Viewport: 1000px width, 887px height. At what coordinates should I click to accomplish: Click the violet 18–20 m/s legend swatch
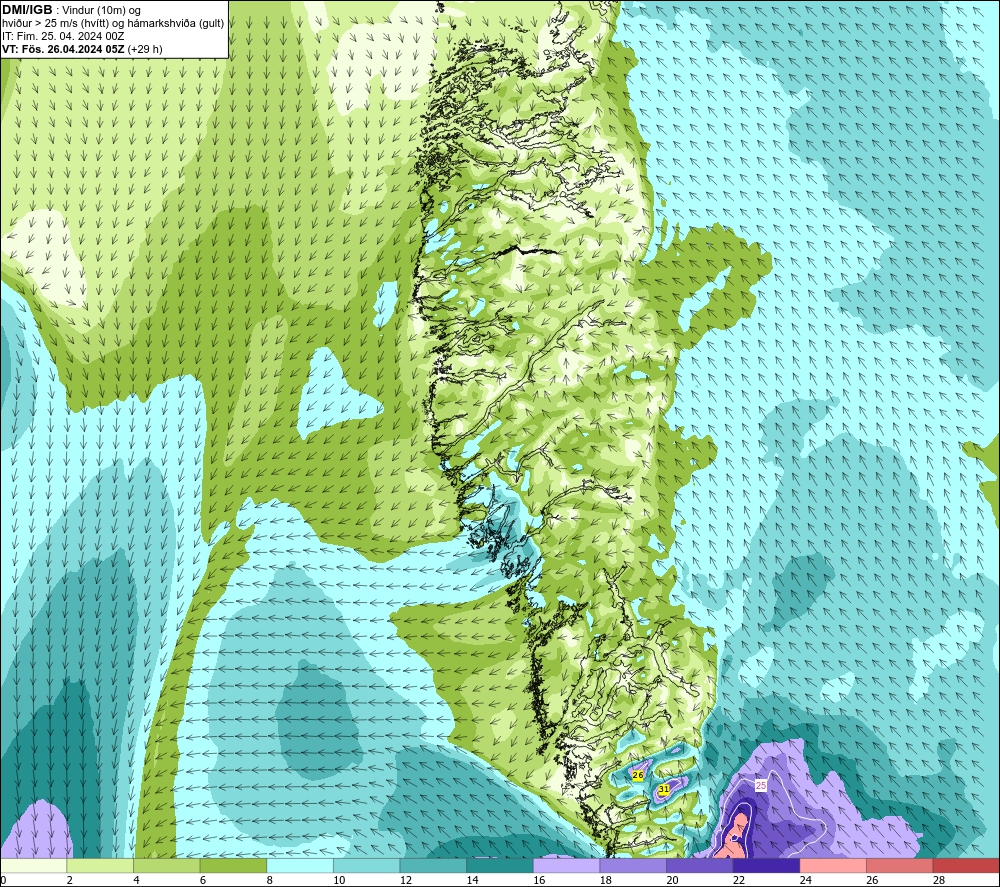633,866
